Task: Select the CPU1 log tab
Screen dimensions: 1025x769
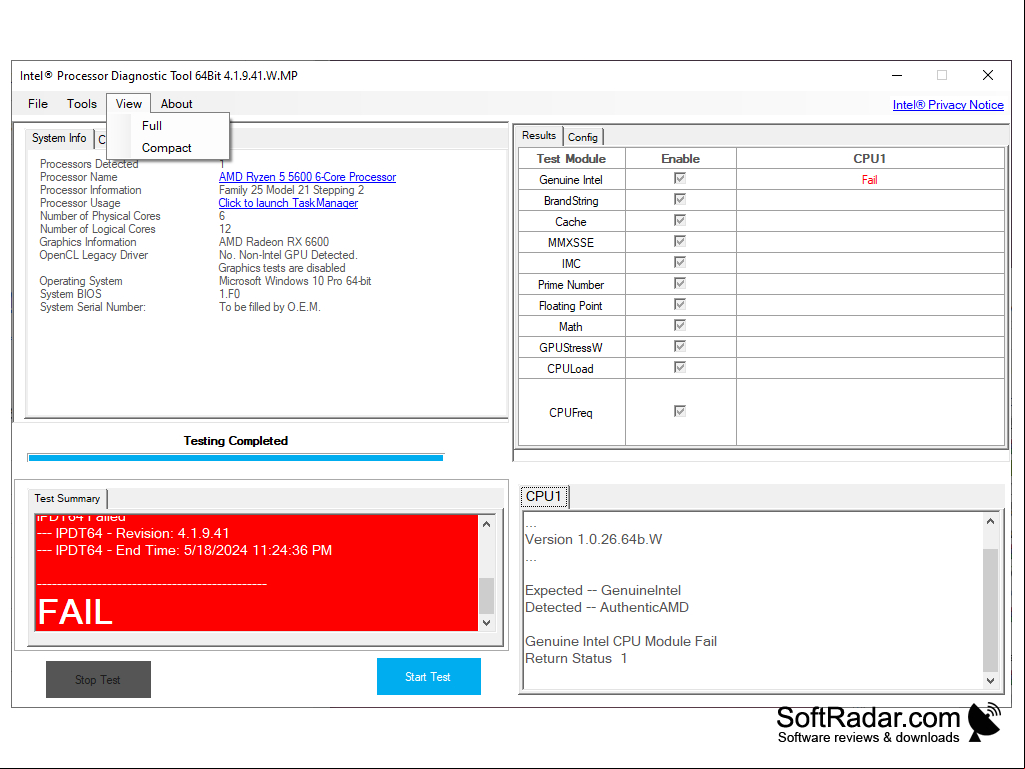Action: coord(544,496)
